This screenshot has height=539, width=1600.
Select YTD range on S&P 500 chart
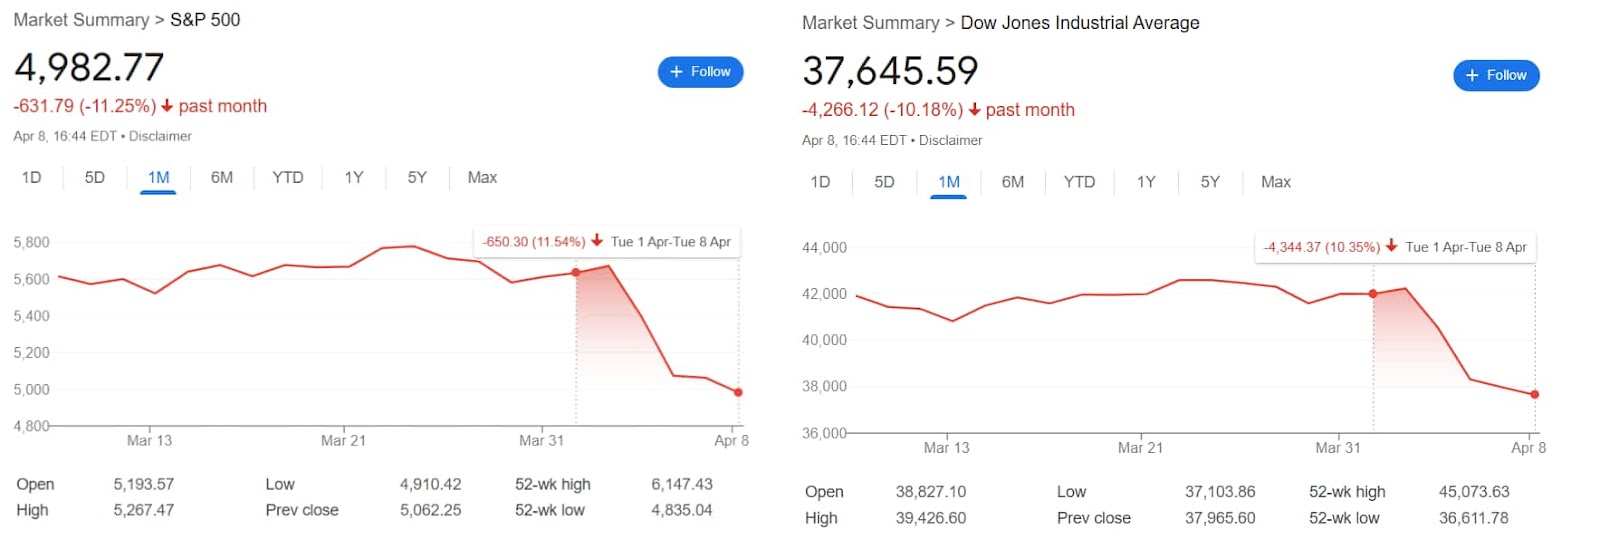(288, 178)
